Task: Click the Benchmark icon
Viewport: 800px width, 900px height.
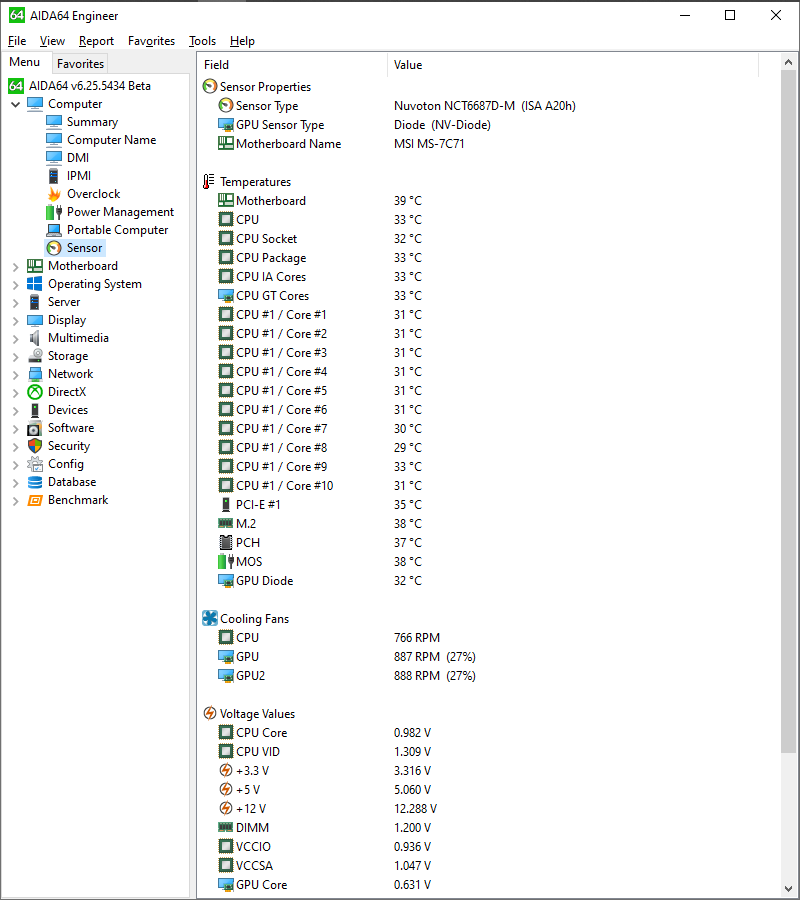Action: point(37,499)
